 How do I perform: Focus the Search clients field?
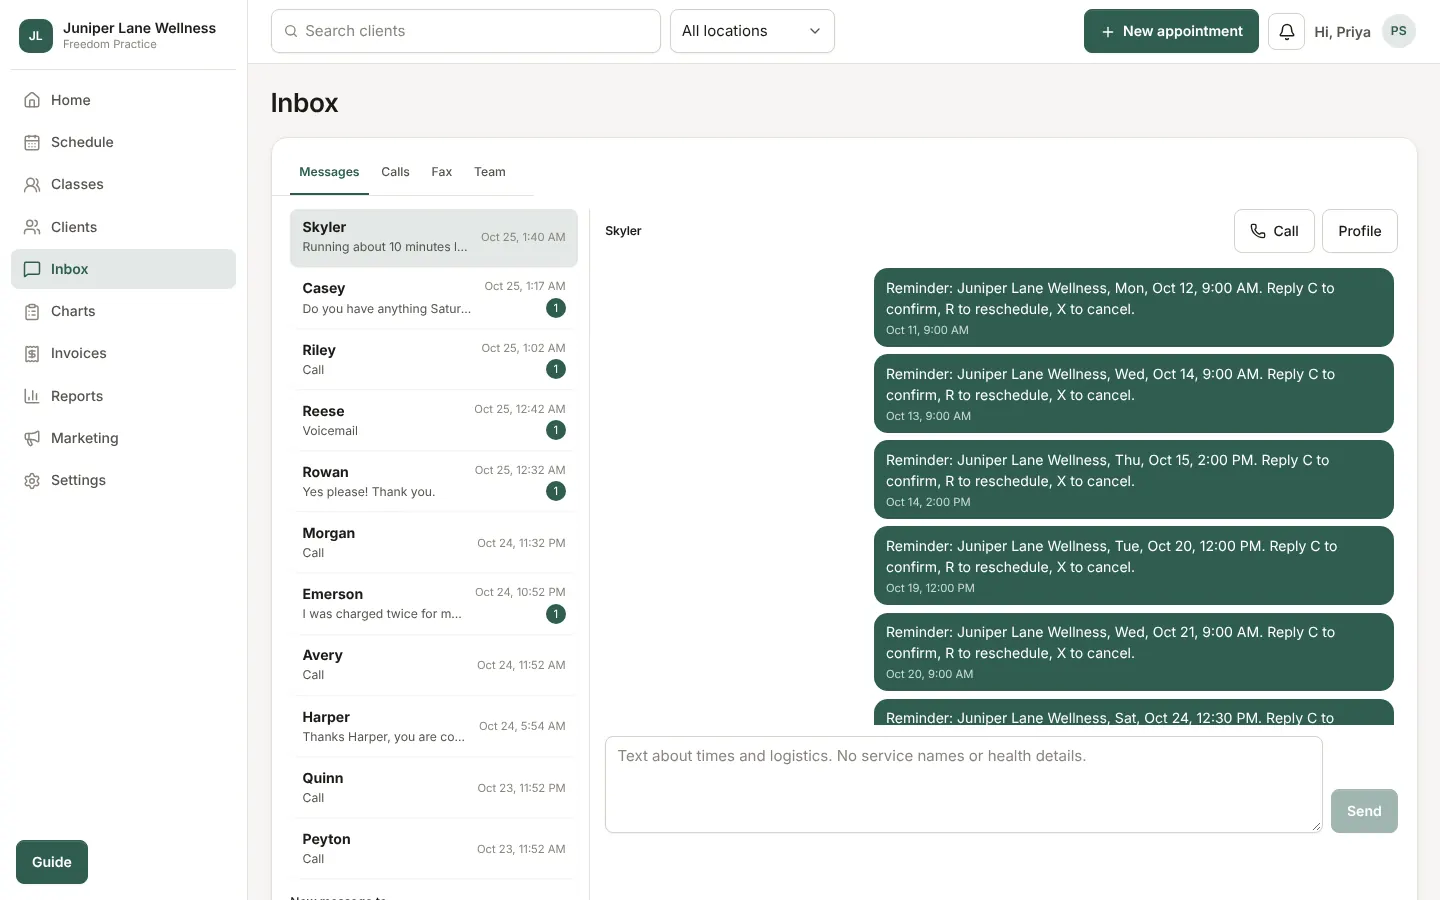pos(466,31)
